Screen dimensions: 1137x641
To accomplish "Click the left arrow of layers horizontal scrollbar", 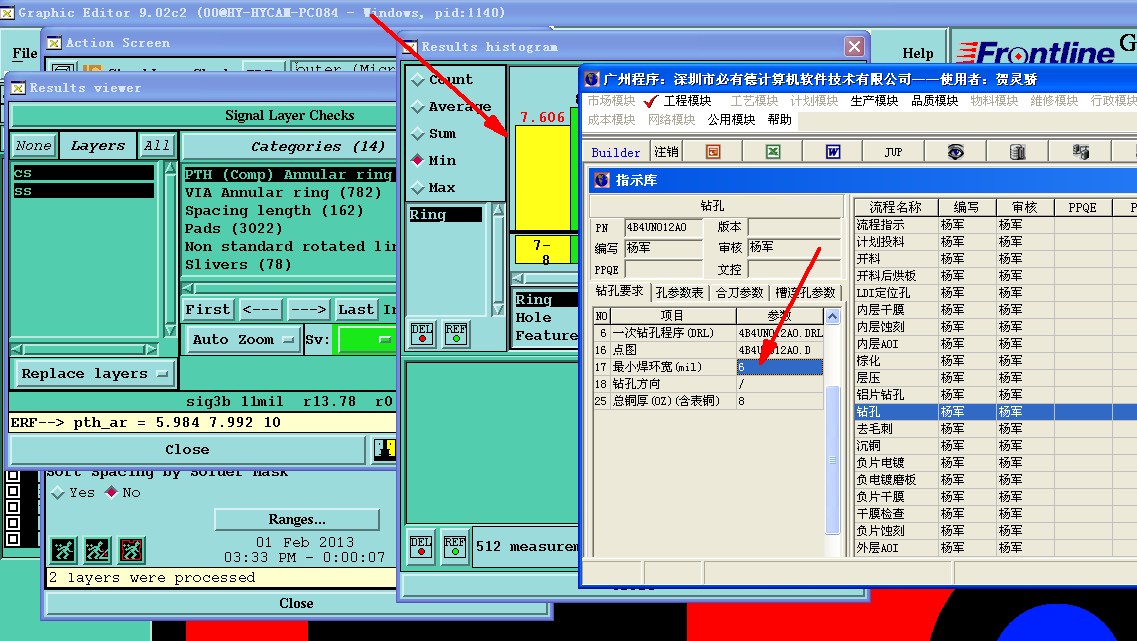I will [17, 350].
